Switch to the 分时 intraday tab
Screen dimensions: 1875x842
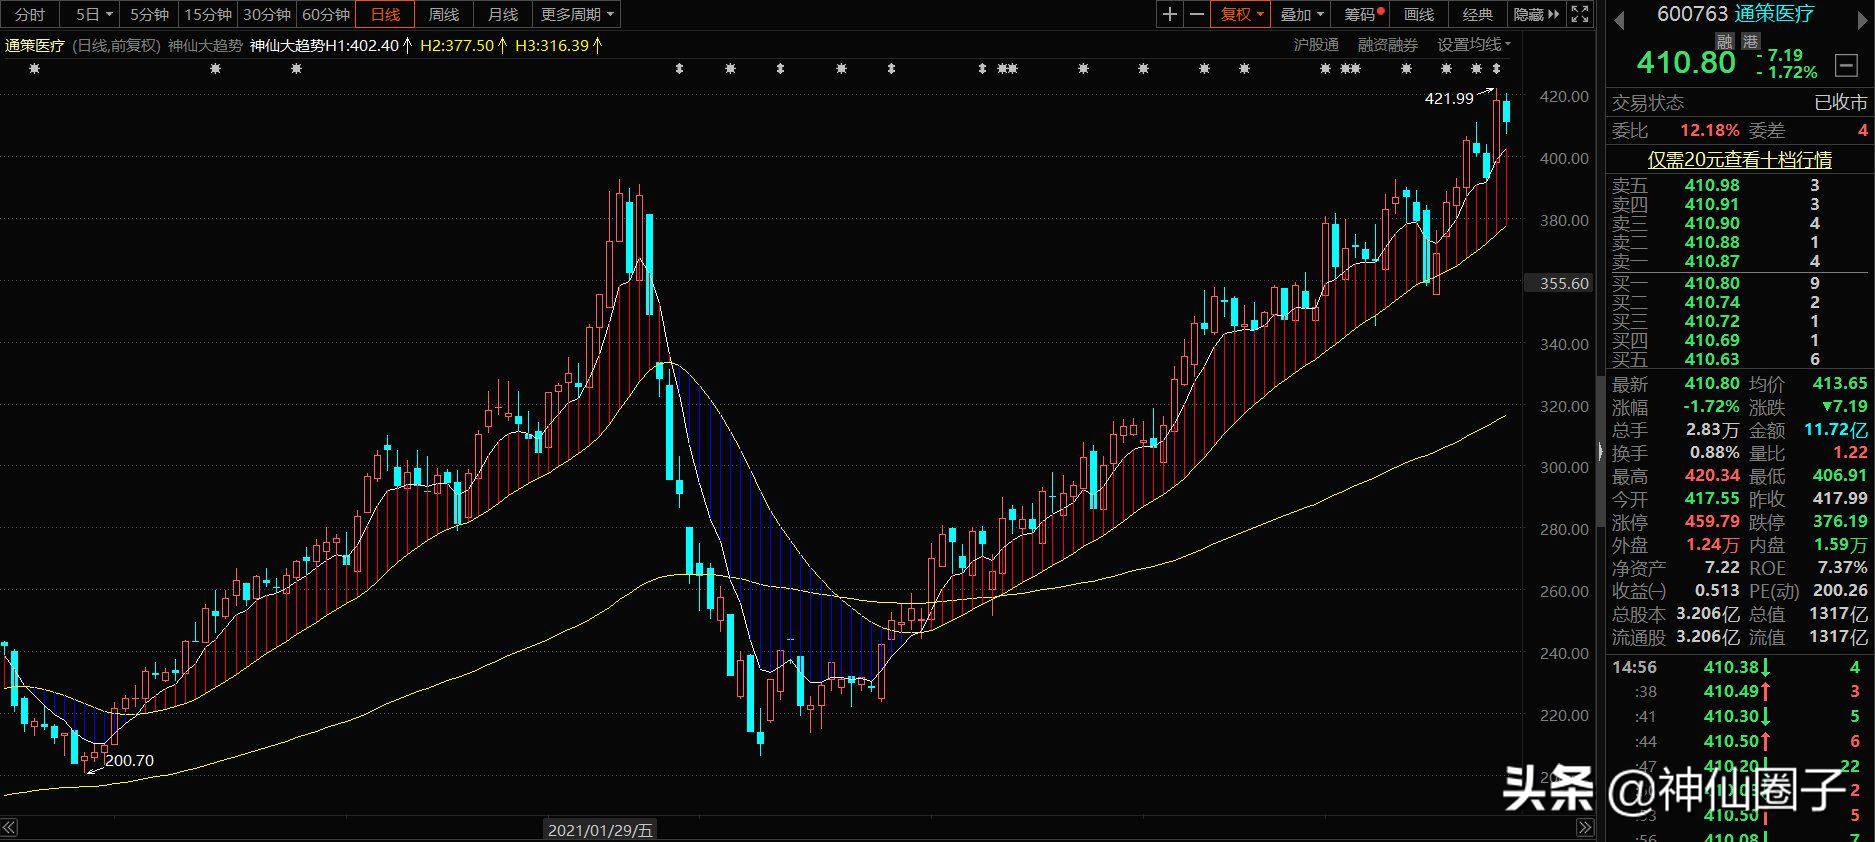pos(30,14)
